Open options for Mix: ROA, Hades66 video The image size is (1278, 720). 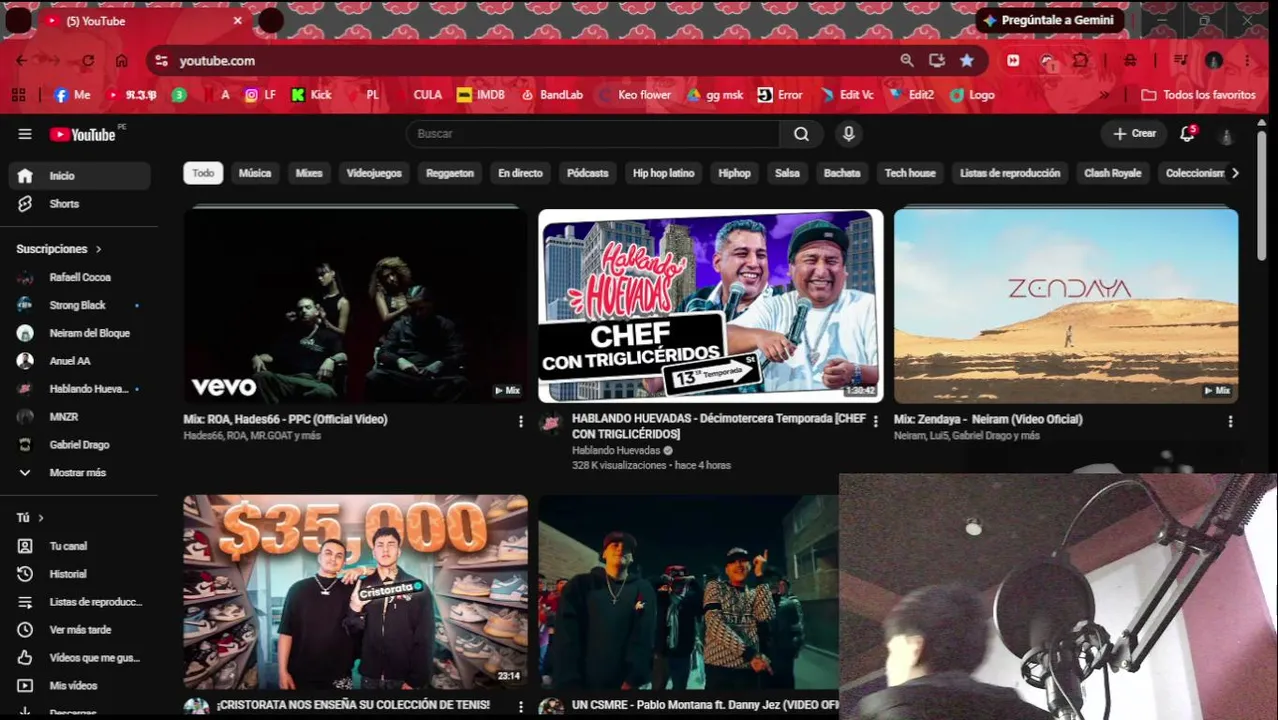coord(520,422)
